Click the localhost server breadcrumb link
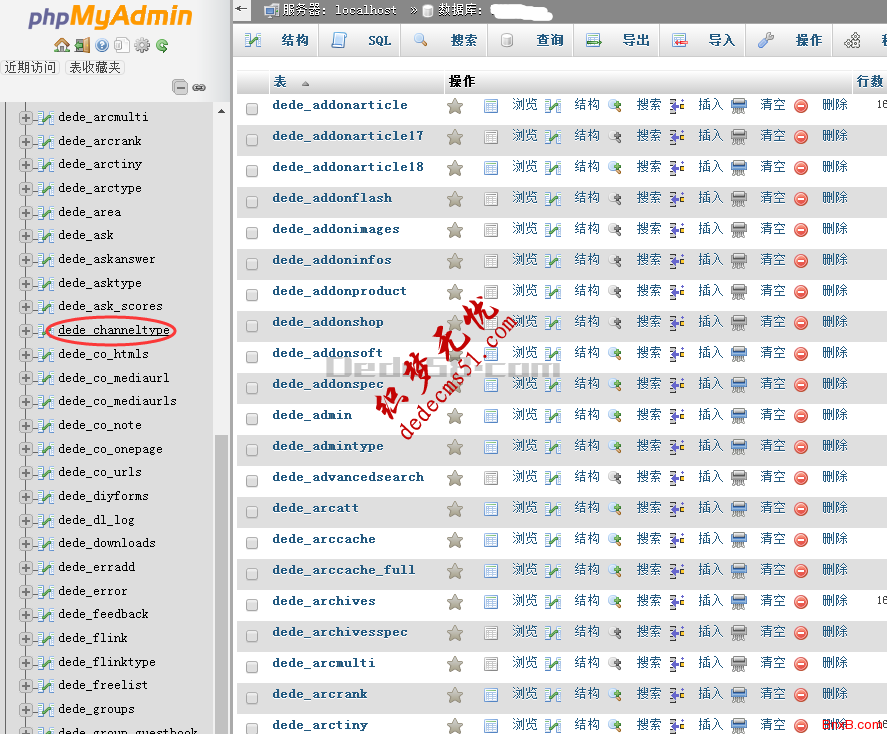 point(365,10)
